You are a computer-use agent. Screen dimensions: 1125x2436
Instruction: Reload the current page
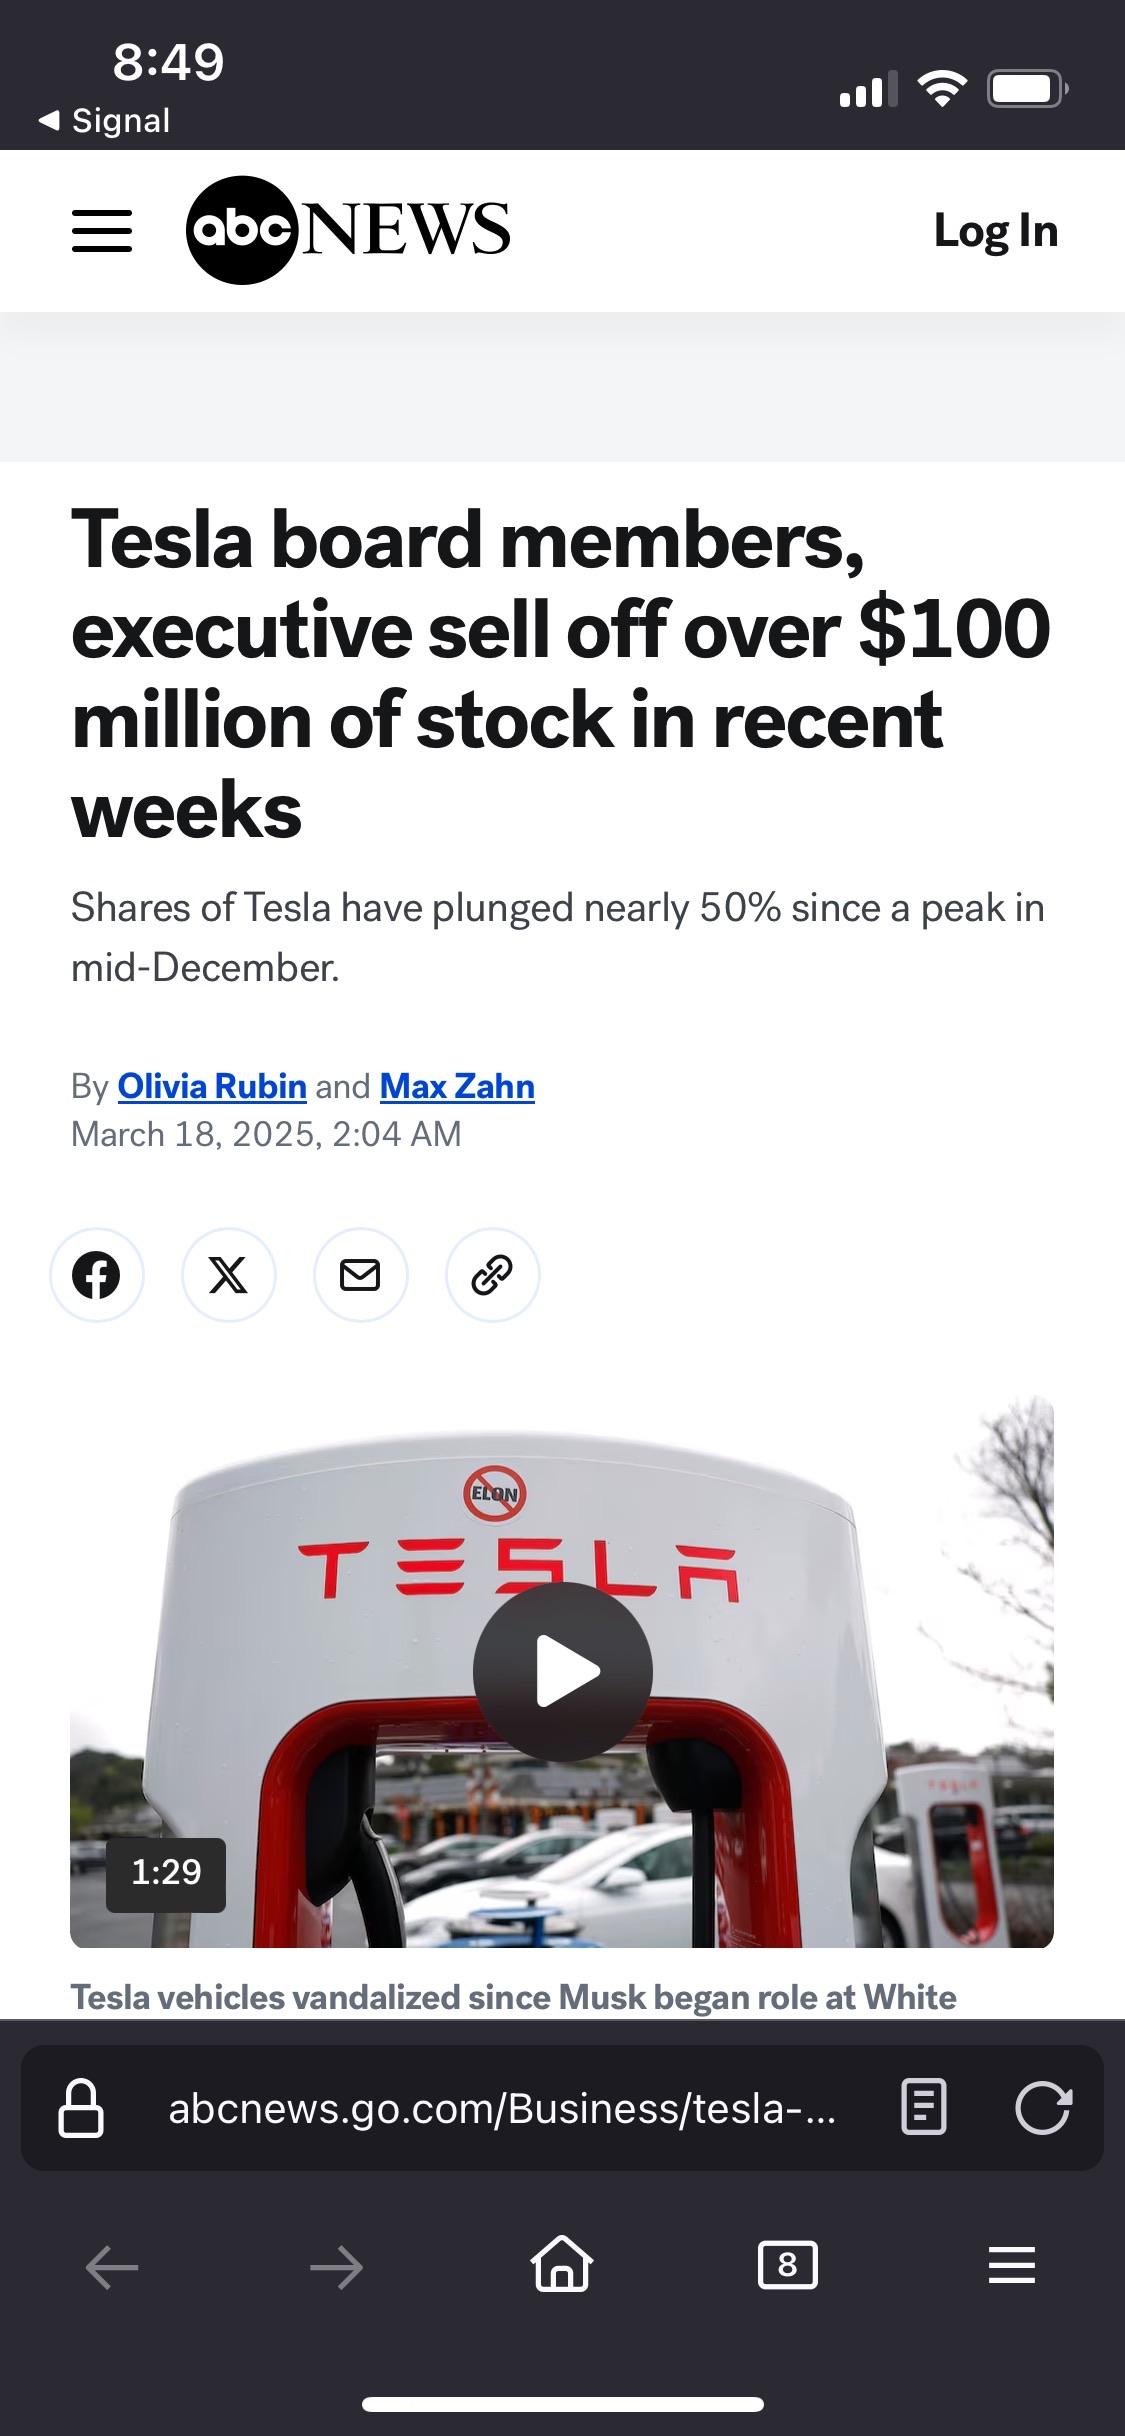(1043, 2108)
